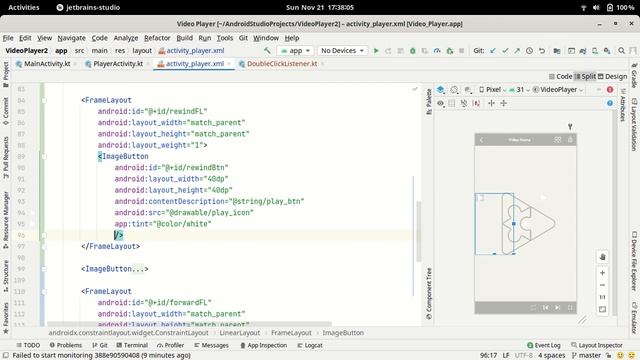The width and height of the screenshot is (640, 360).
Task: Click the Gradle side panel tab
Action: pos(634,76)
